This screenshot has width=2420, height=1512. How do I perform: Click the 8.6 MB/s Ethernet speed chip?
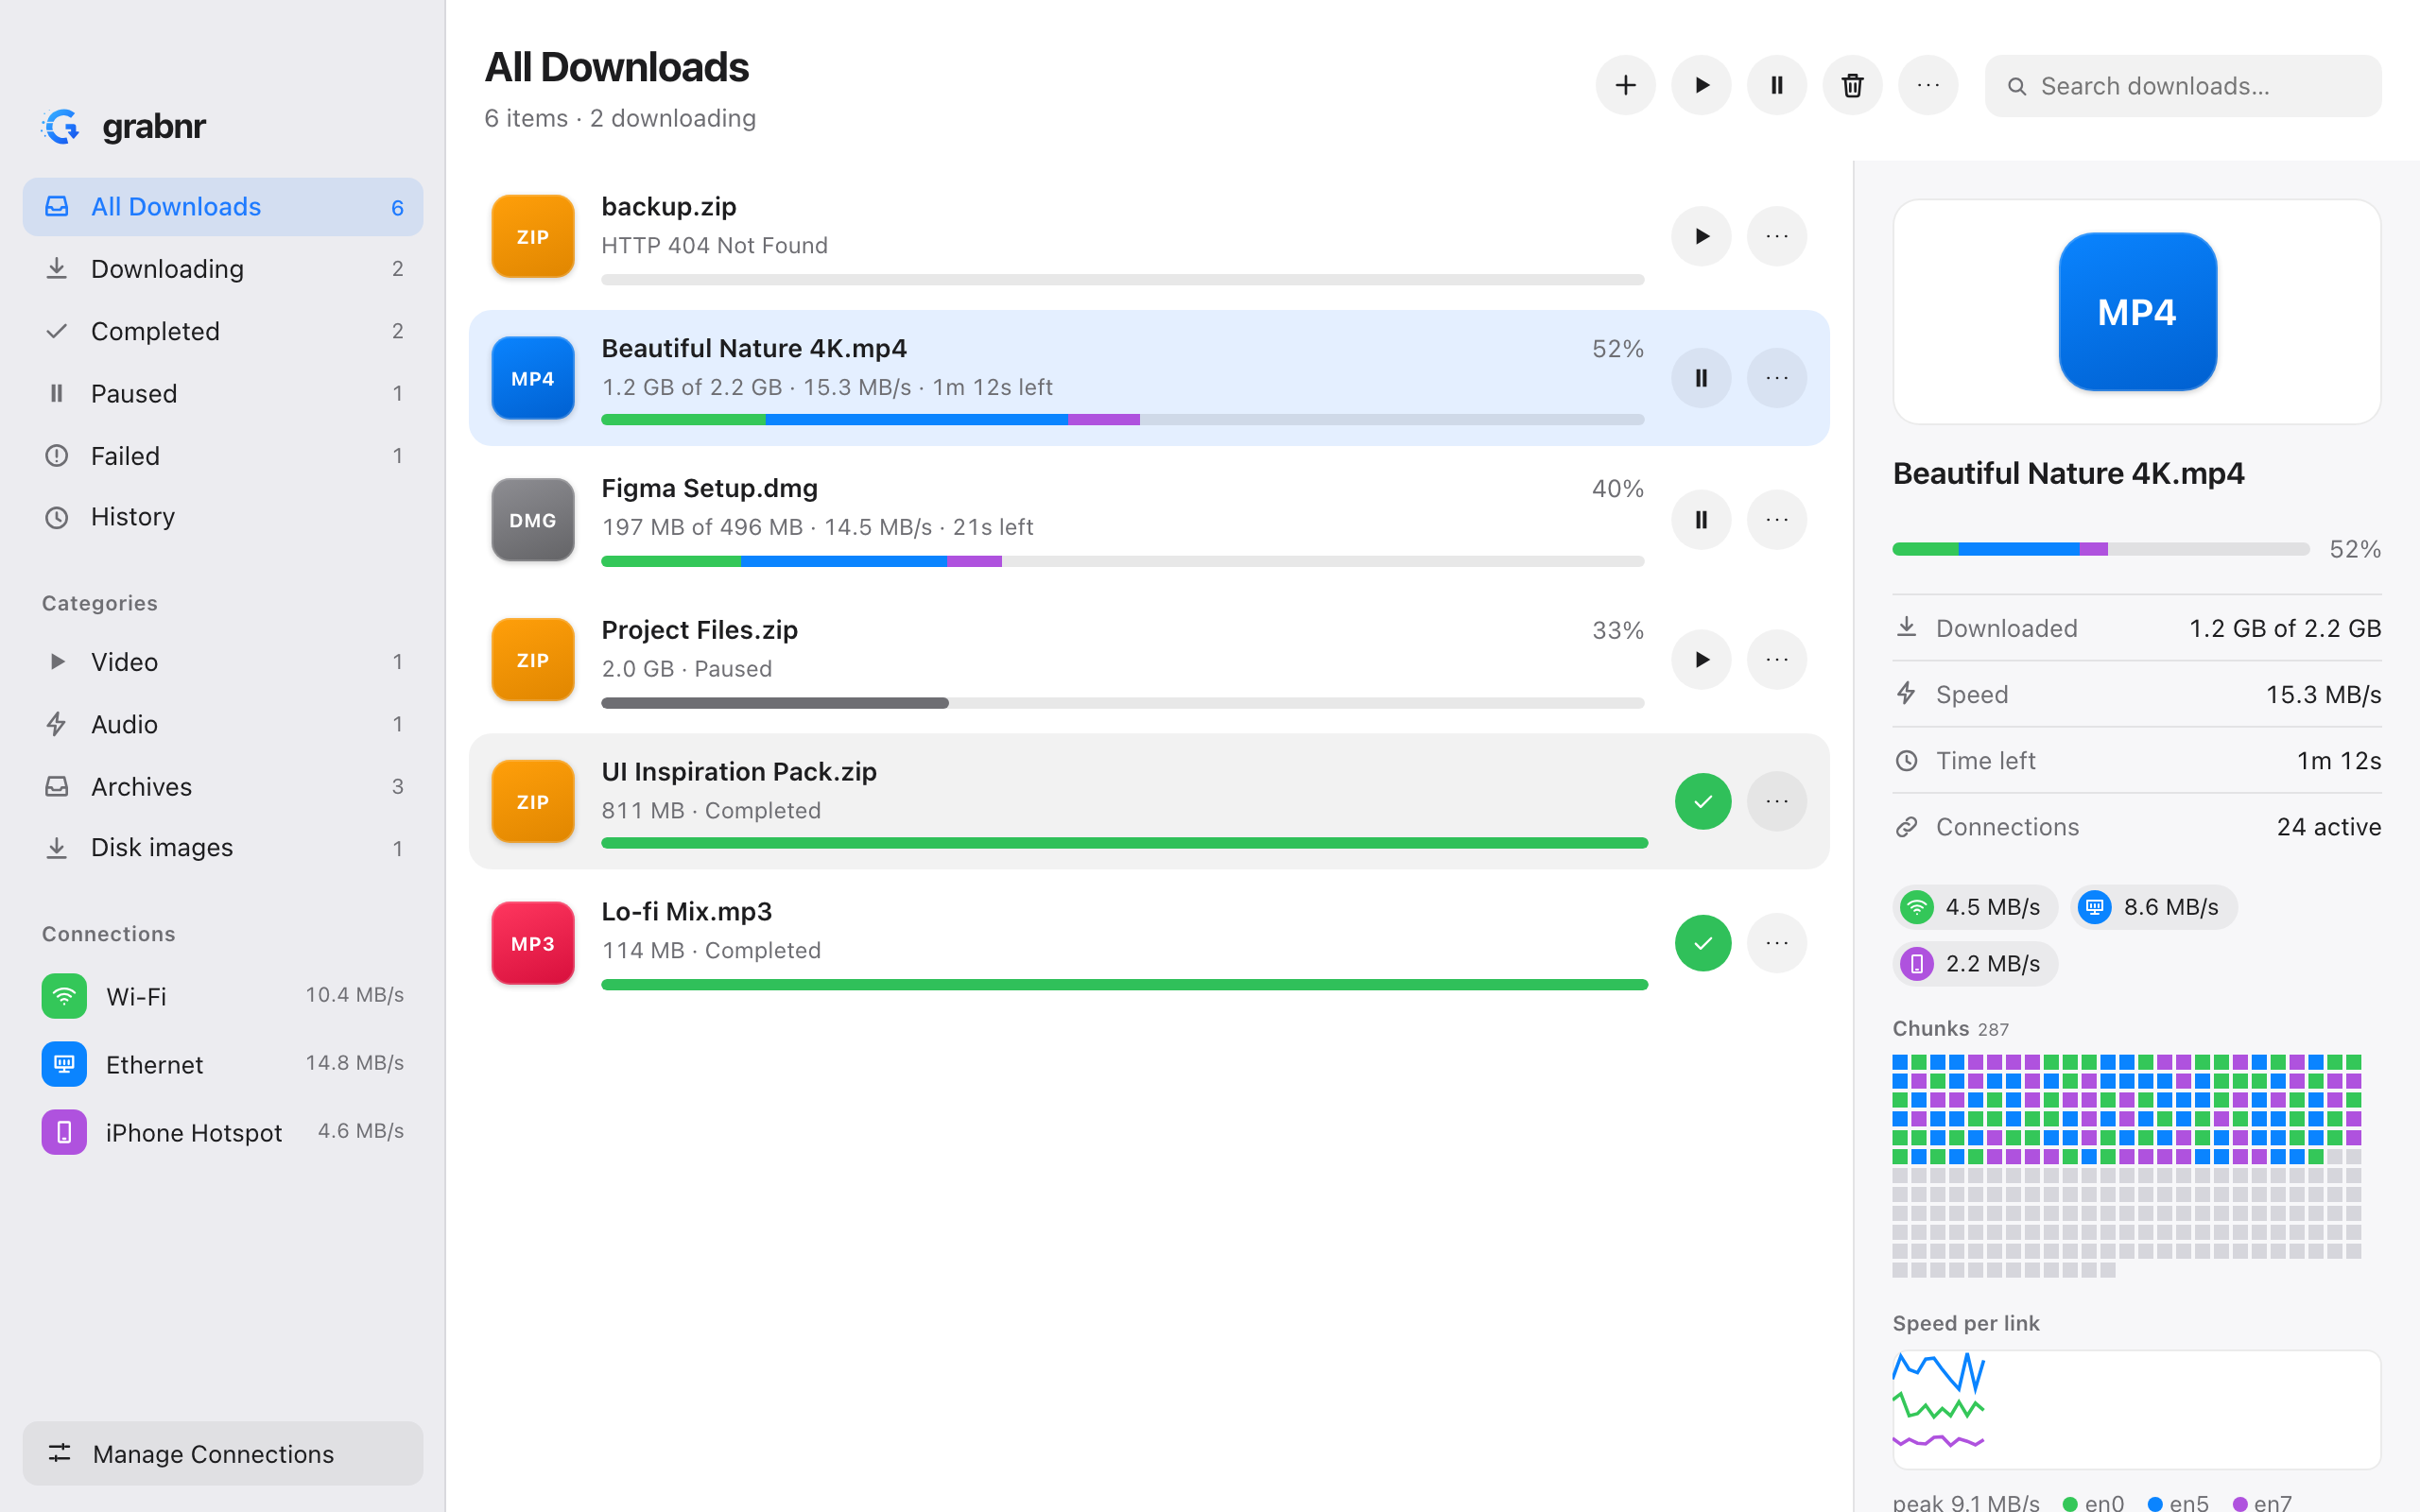[2153, 907]
